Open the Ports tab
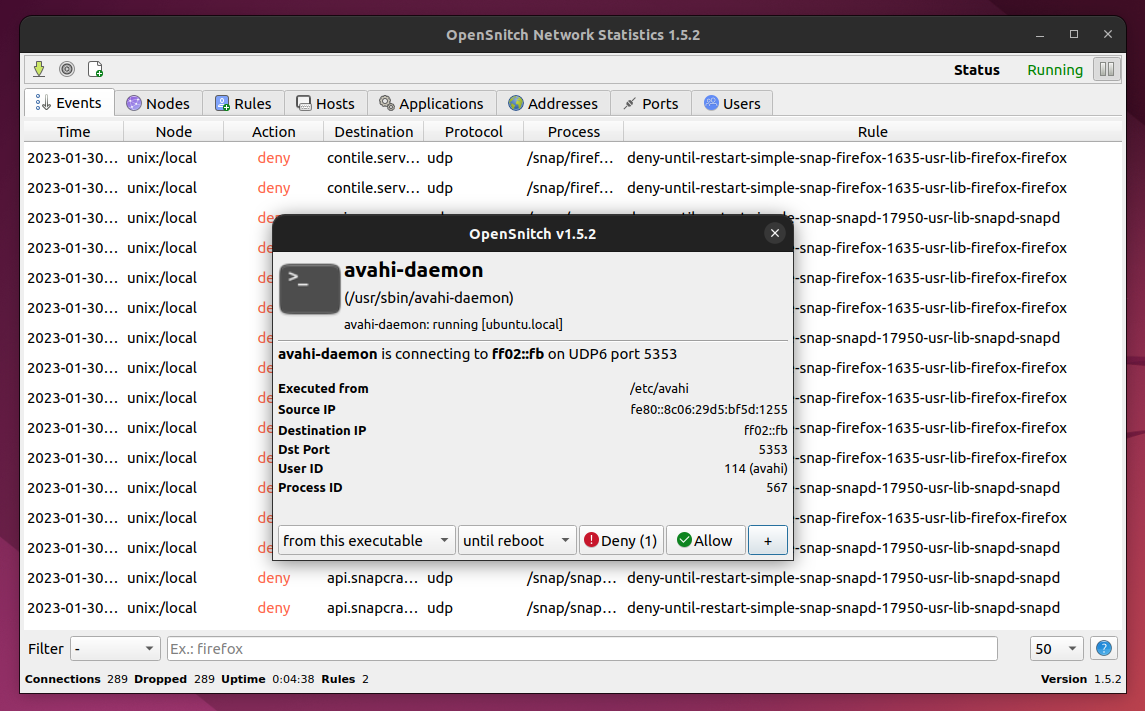Image resolution: width=1145 pixels, height=711 pixels. pos(651,104)
